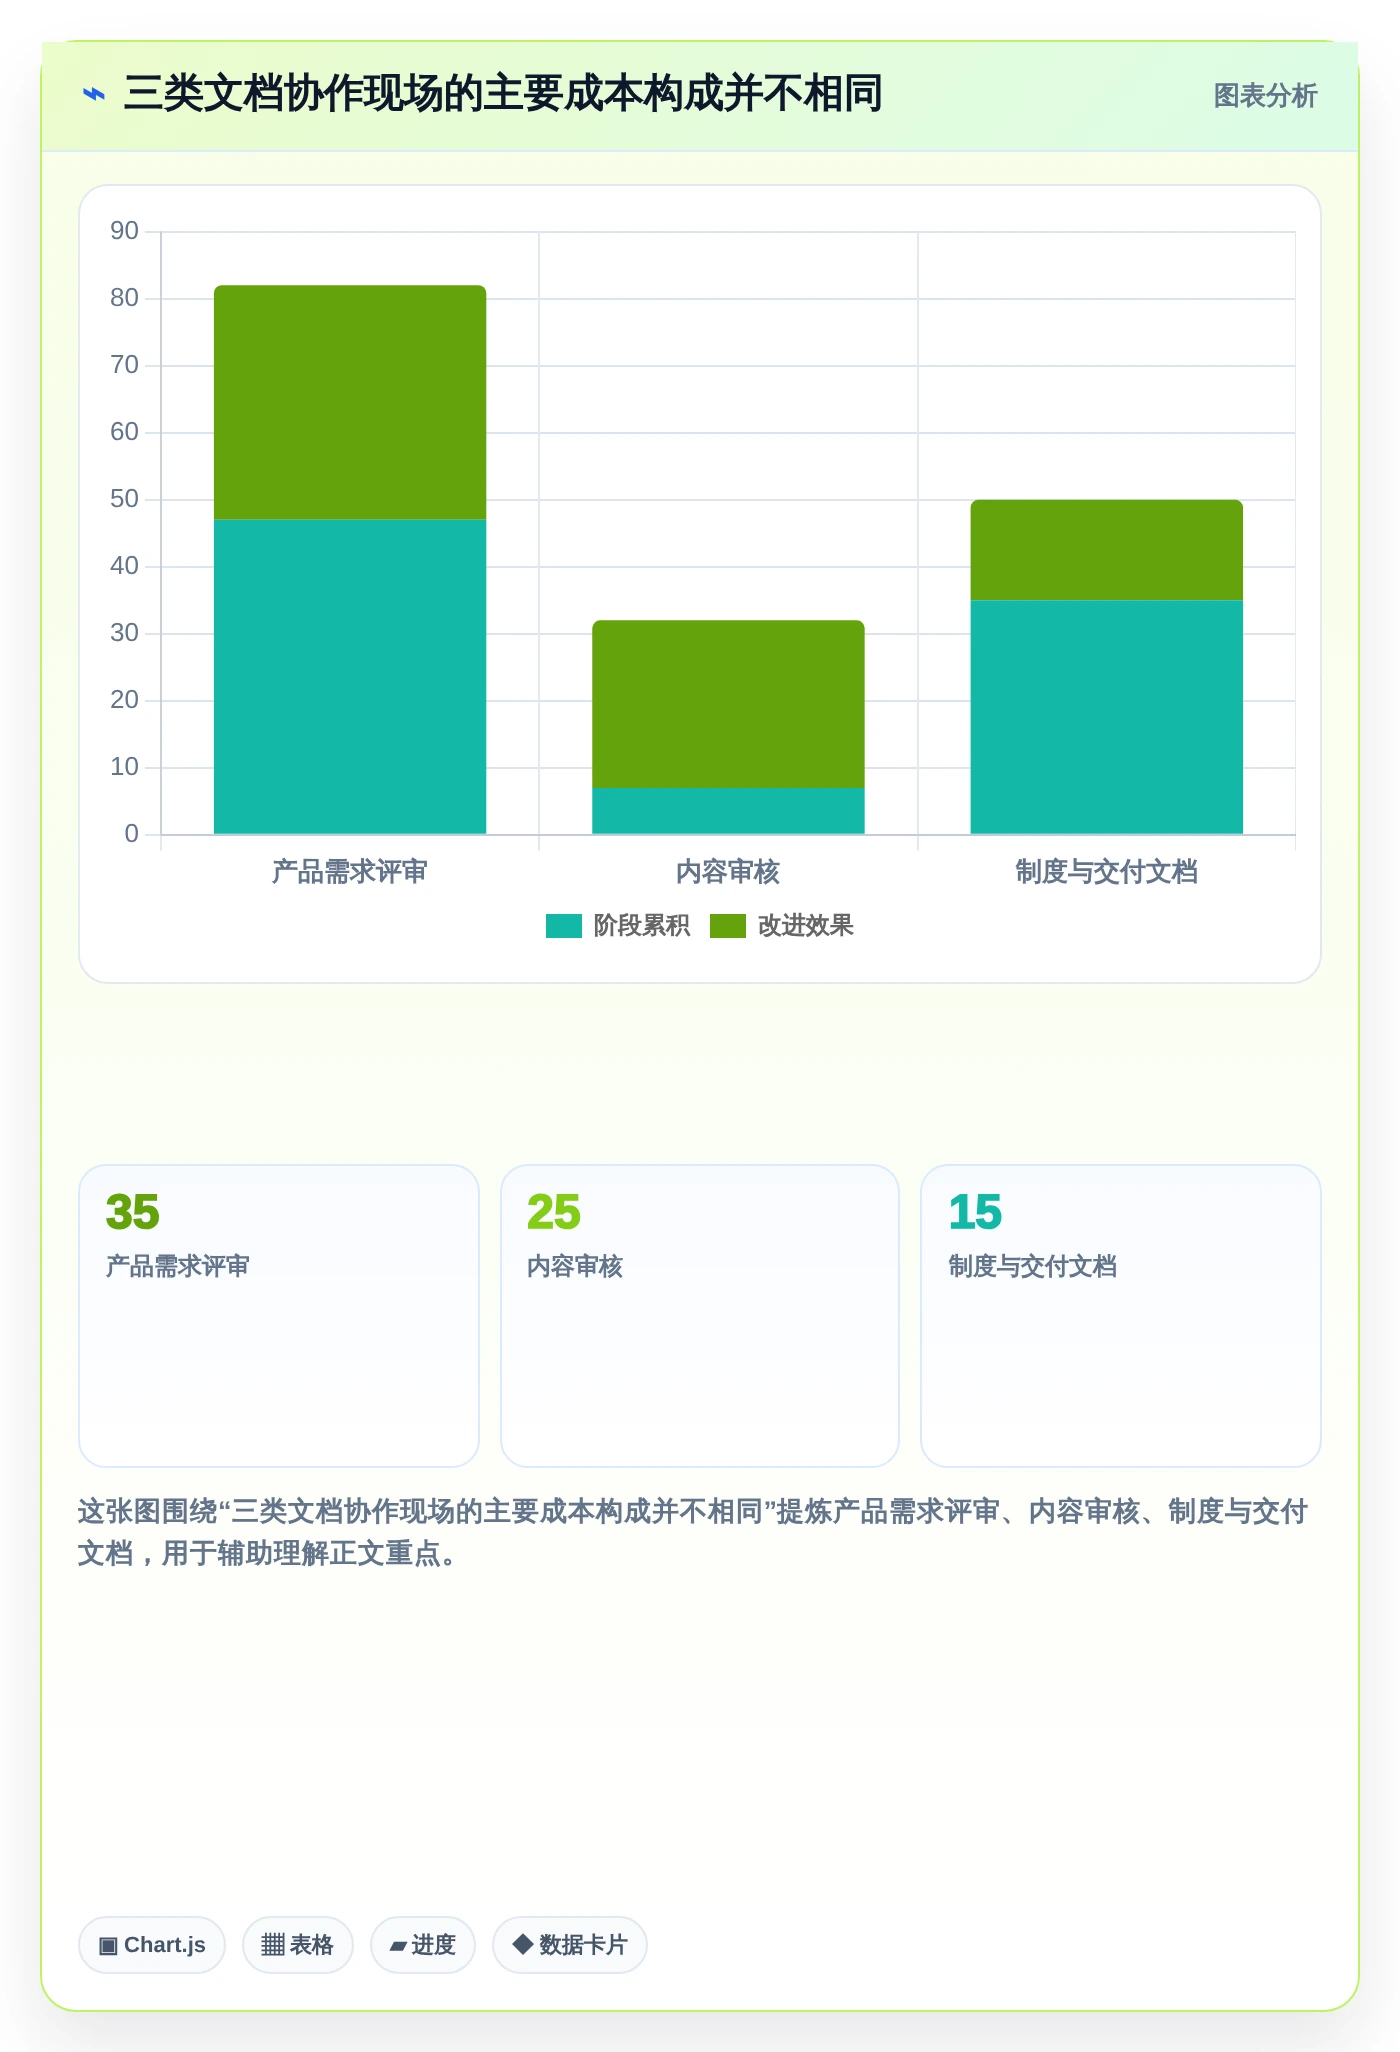The width and height of the screenshot is (1400, 2052).
Task: Toggle the 改进效果 legend item
Action: pyautogui.click(x=782, y=926)
